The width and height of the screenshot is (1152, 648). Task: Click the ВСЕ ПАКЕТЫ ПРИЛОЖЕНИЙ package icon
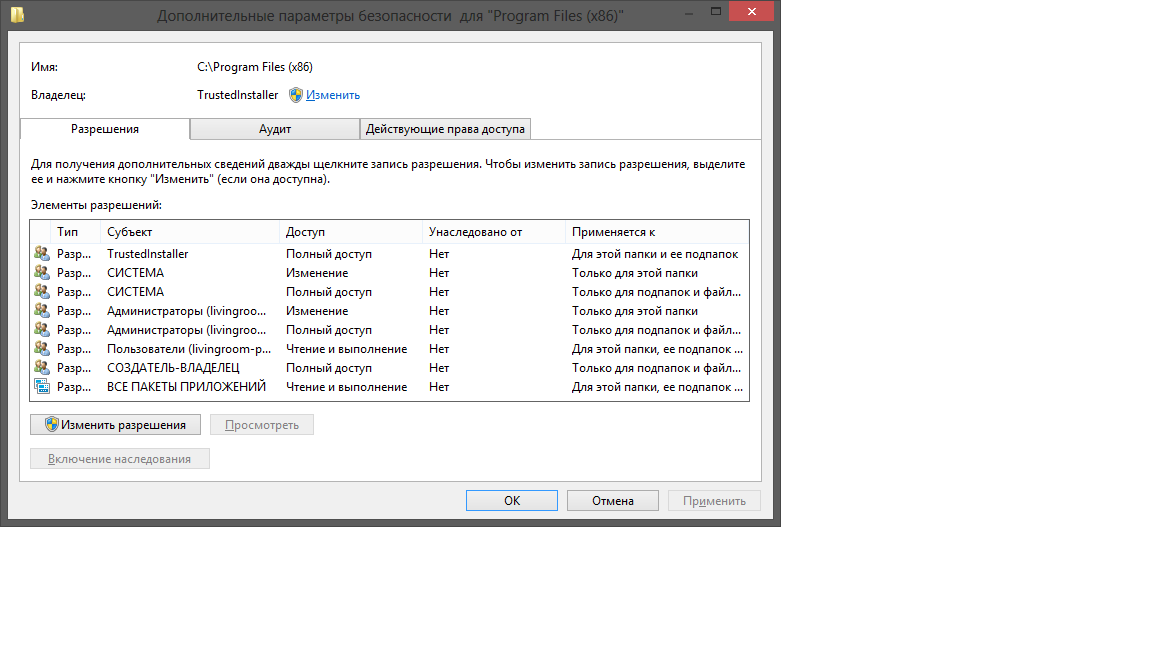pos(41,387)
